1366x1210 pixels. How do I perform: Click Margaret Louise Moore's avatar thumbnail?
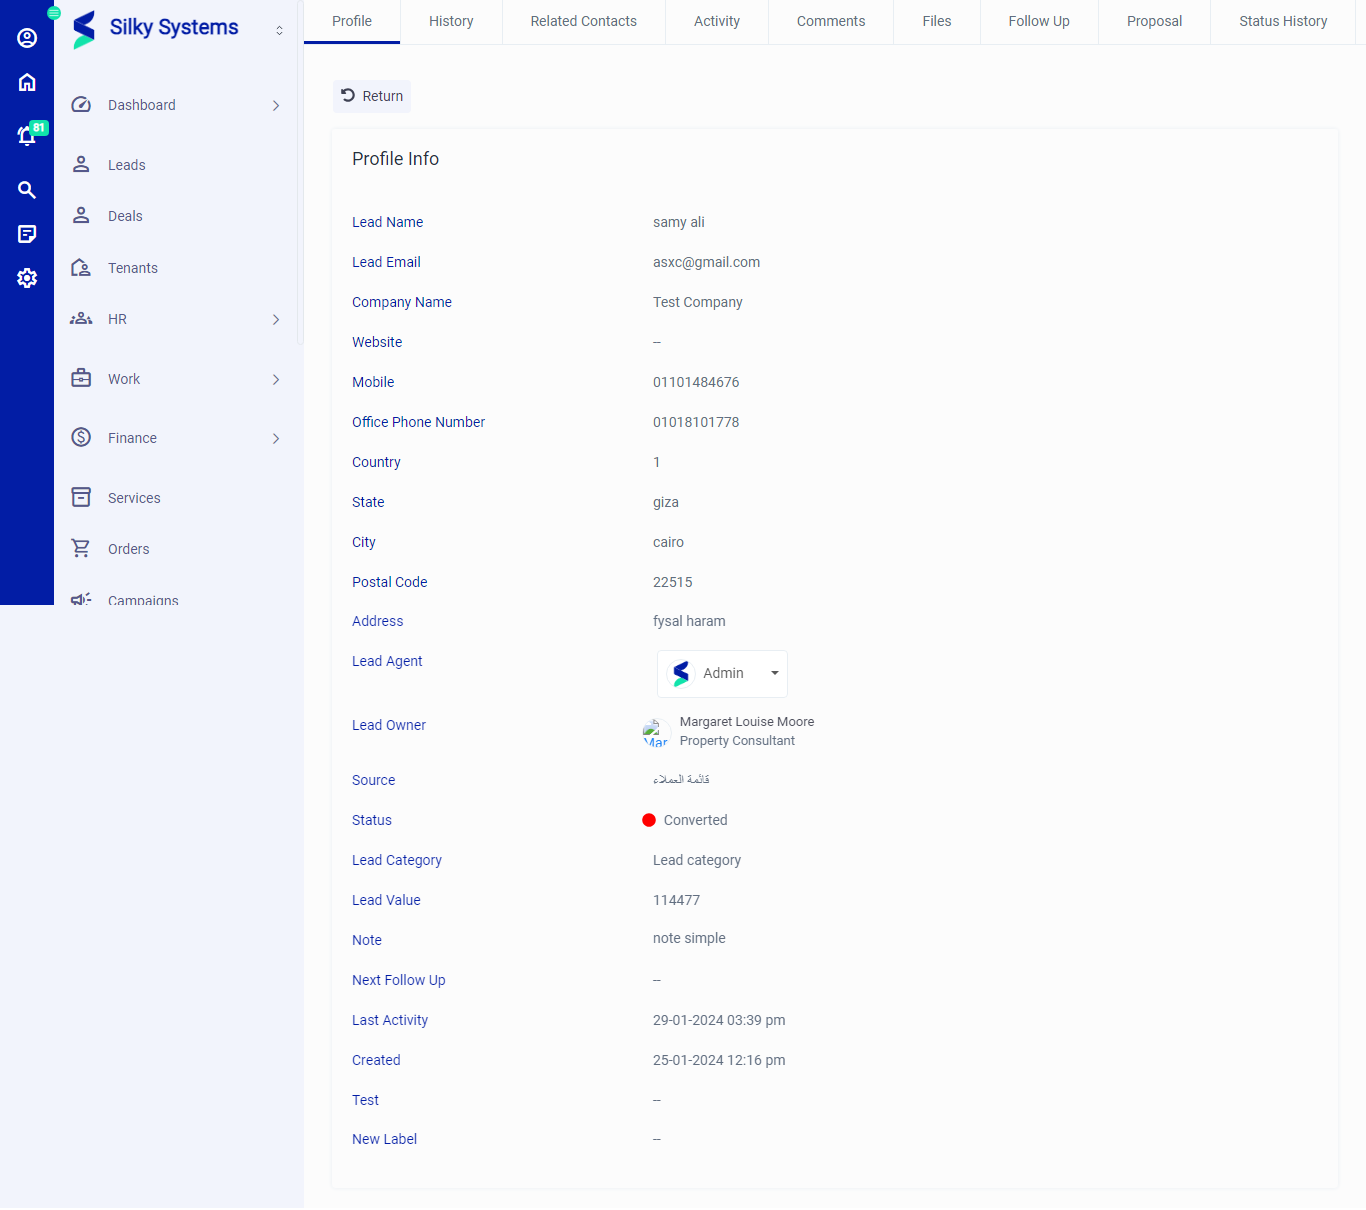(655, 733)
